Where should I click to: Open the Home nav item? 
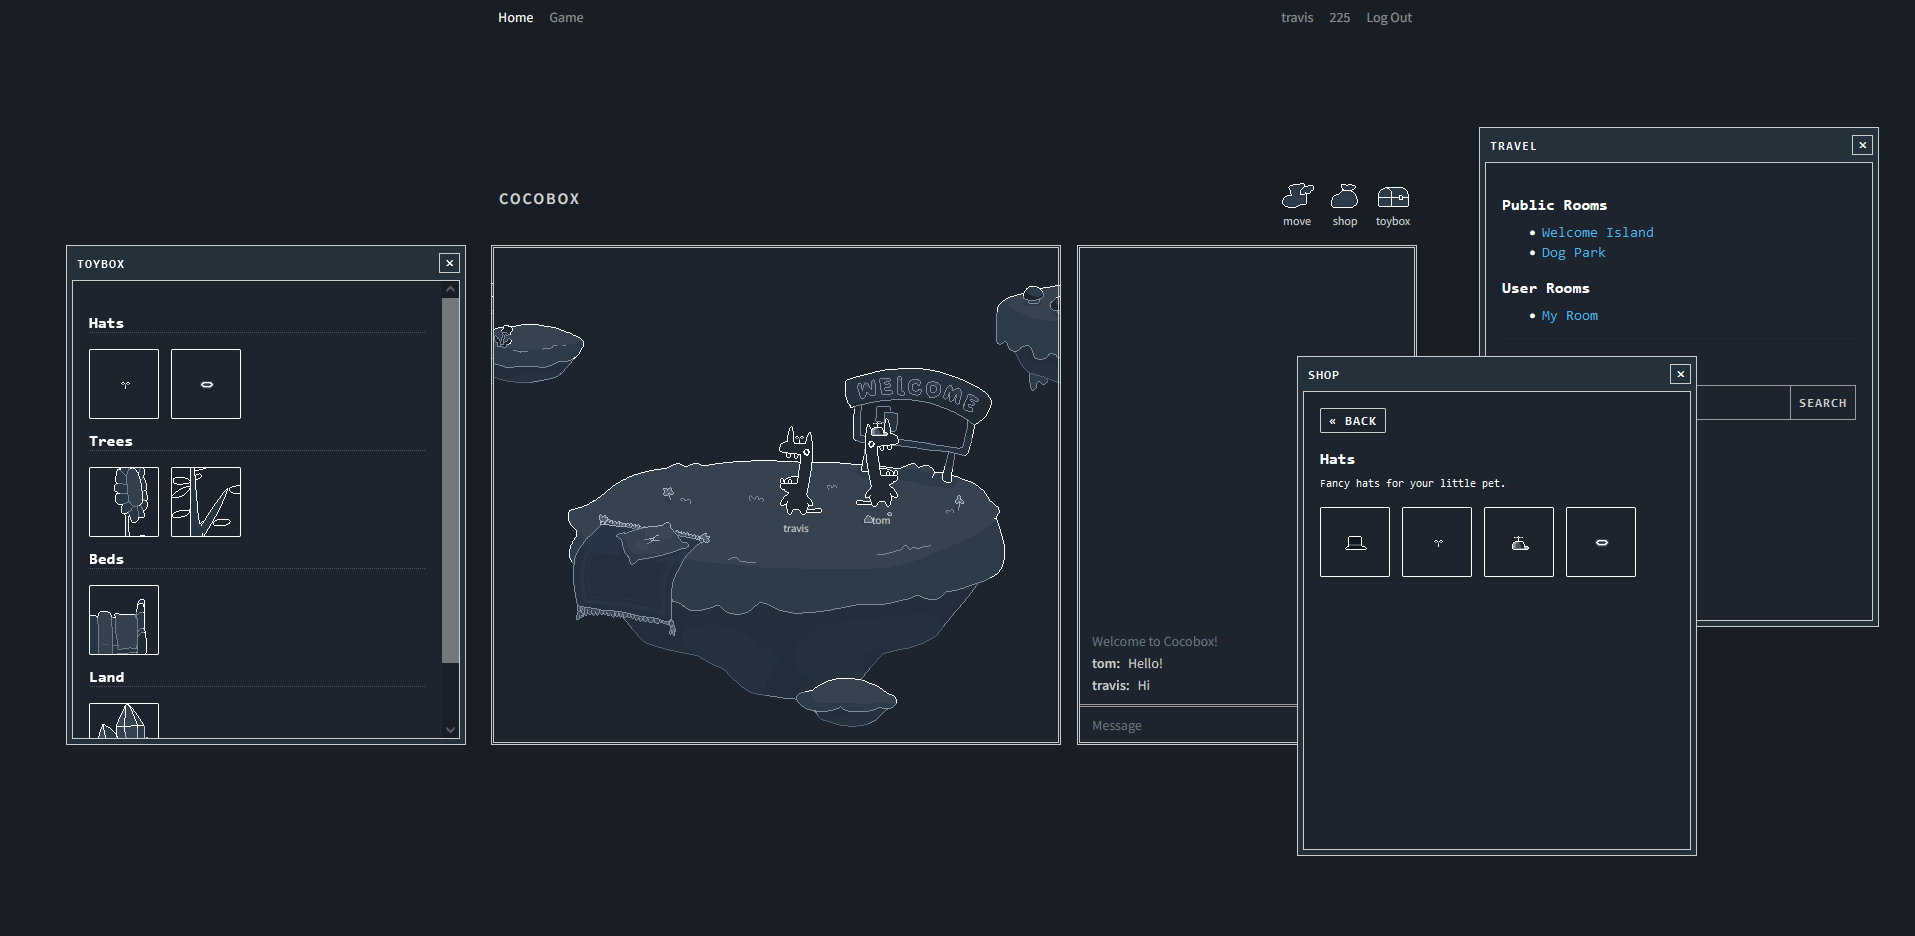(x=515, y=18)
